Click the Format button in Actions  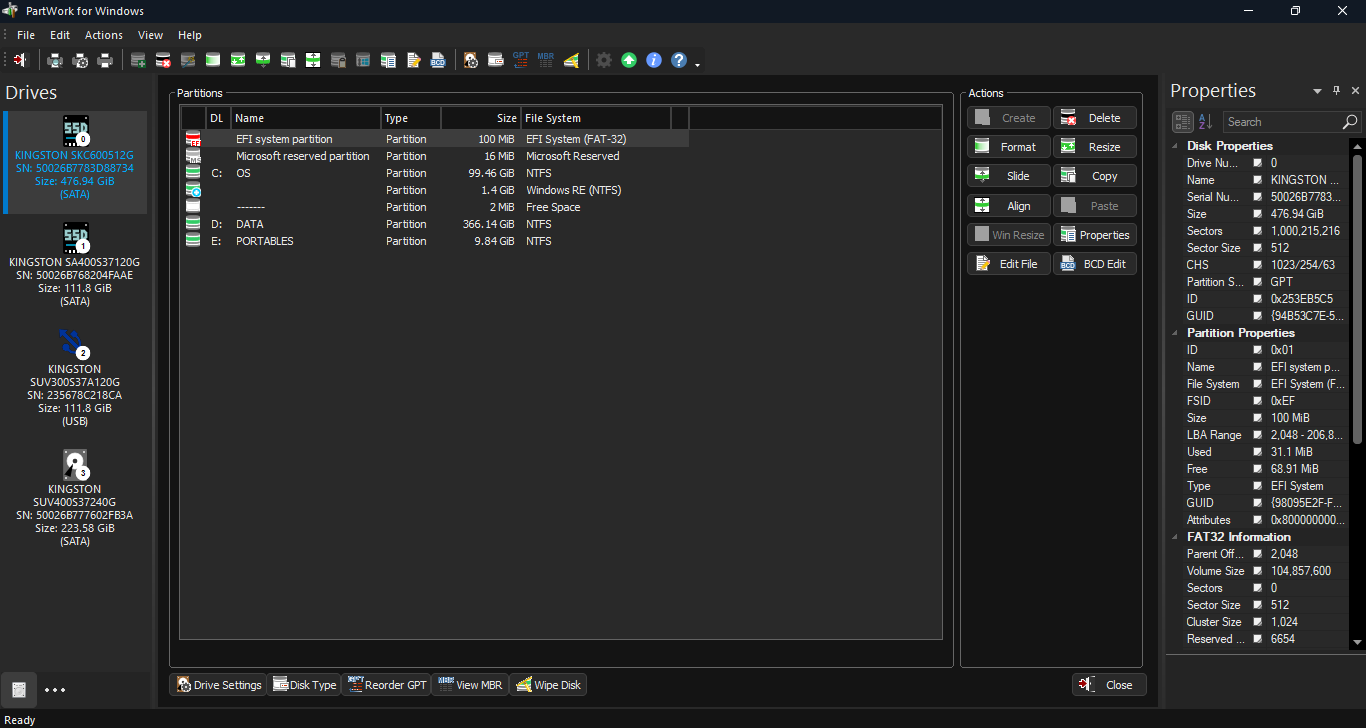coord(1009,147)
